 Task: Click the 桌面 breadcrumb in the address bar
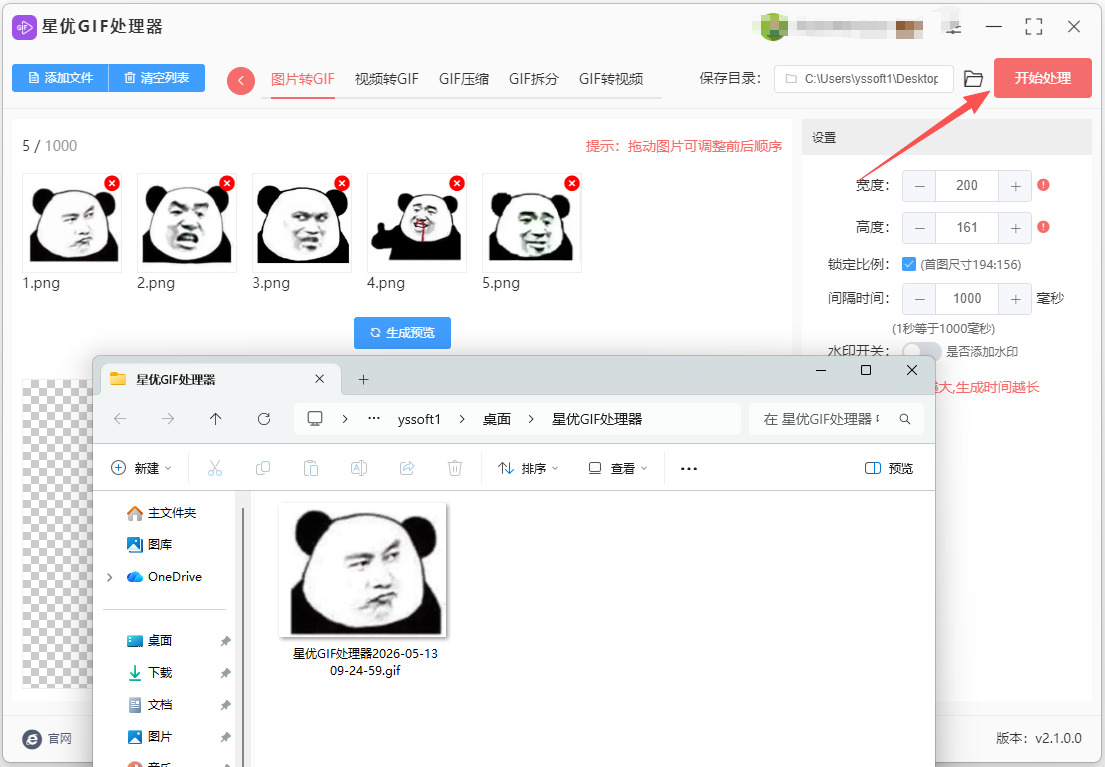497,419
